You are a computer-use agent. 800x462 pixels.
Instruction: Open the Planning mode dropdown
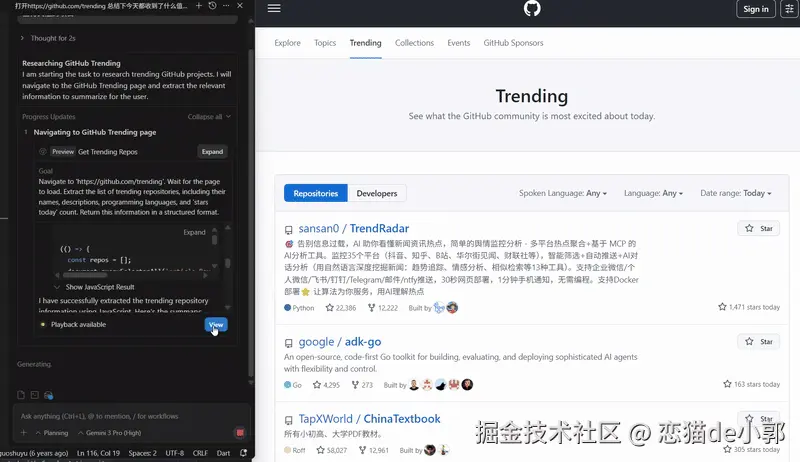click(x=52, y=433)
